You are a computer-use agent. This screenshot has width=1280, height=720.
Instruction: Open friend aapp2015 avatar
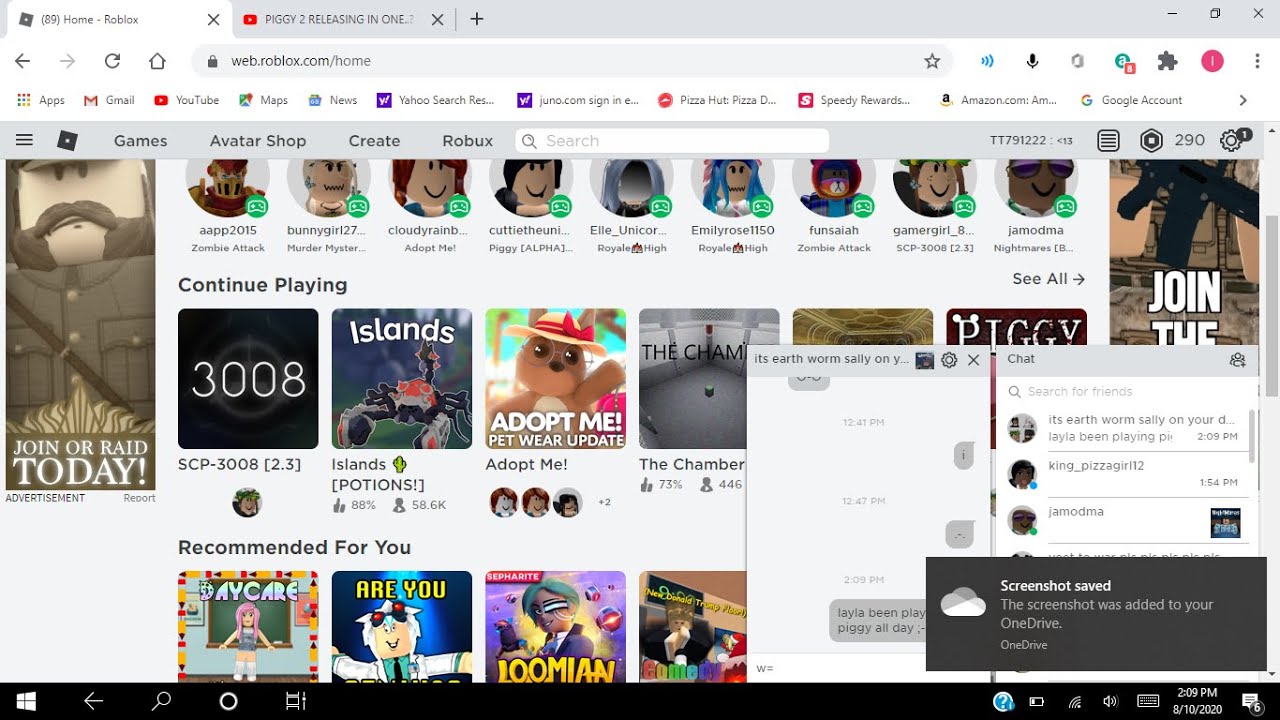click(x=228, y=188)
